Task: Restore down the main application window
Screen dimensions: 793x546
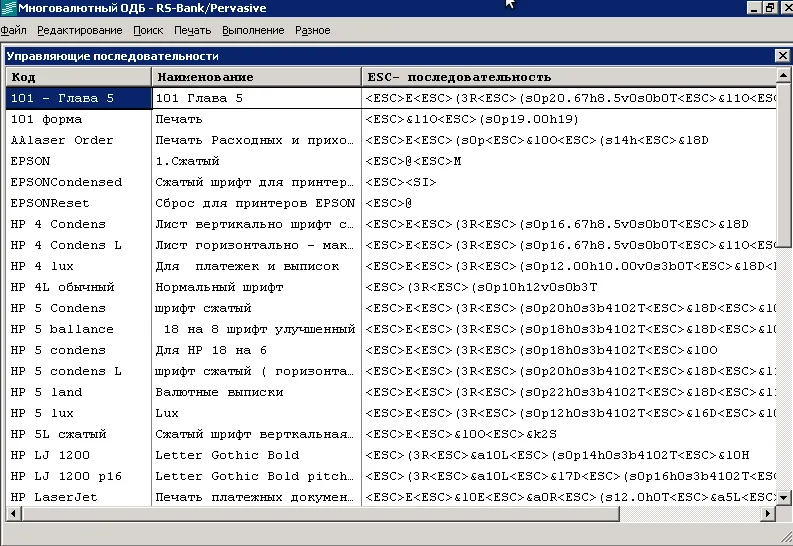Action: 770,7
